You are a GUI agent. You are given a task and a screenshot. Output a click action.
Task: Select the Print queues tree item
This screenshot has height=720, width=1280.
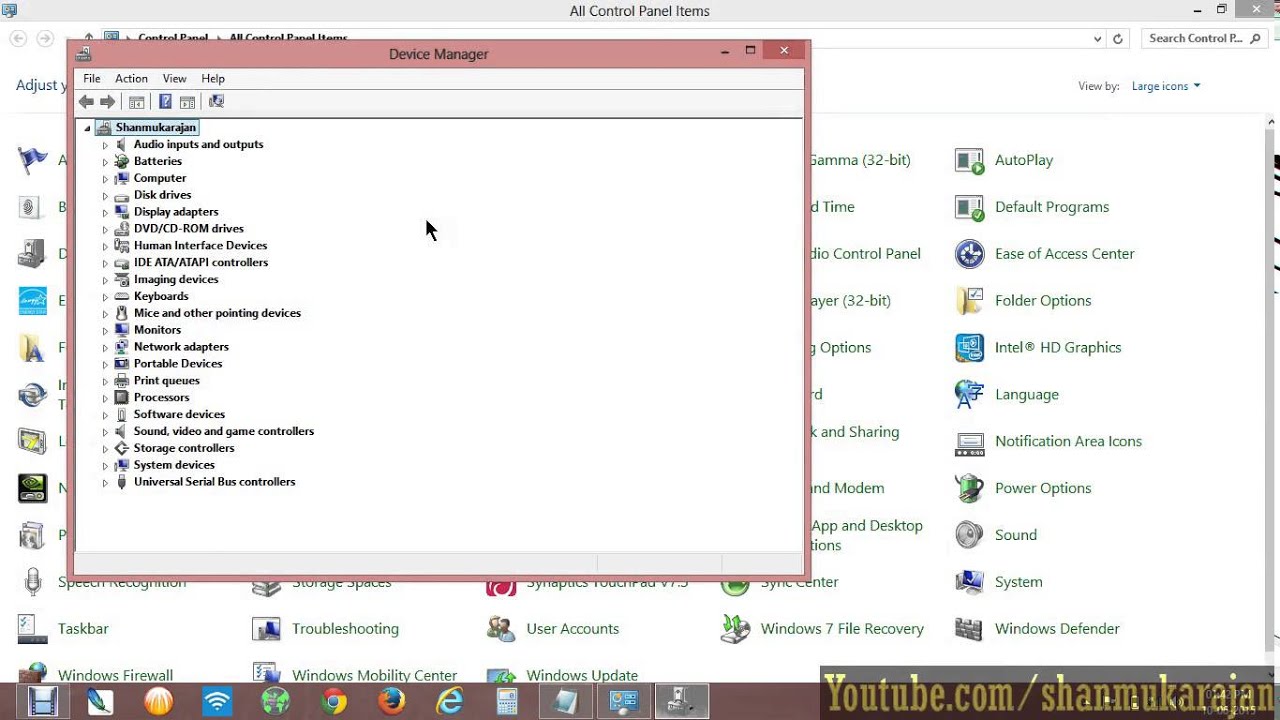pyautogui.click(x=167, y=381)
